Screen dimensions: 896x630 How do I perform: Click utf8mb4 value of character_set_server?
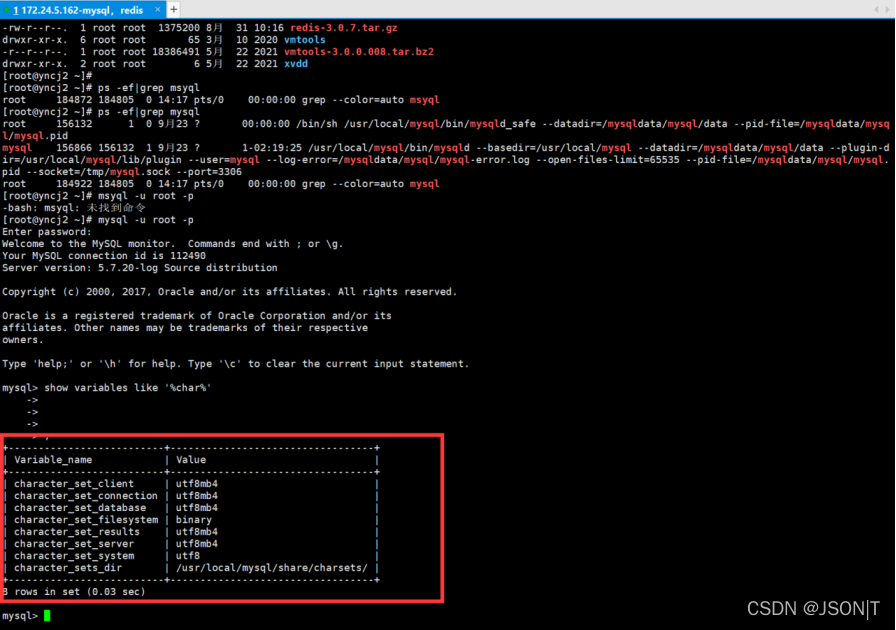[197, 544]
